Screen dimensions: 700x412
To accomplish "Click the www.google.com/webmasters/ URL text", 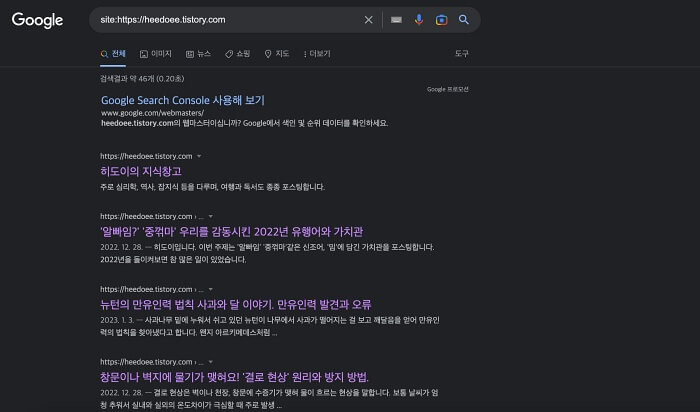I will coord(152,113).
